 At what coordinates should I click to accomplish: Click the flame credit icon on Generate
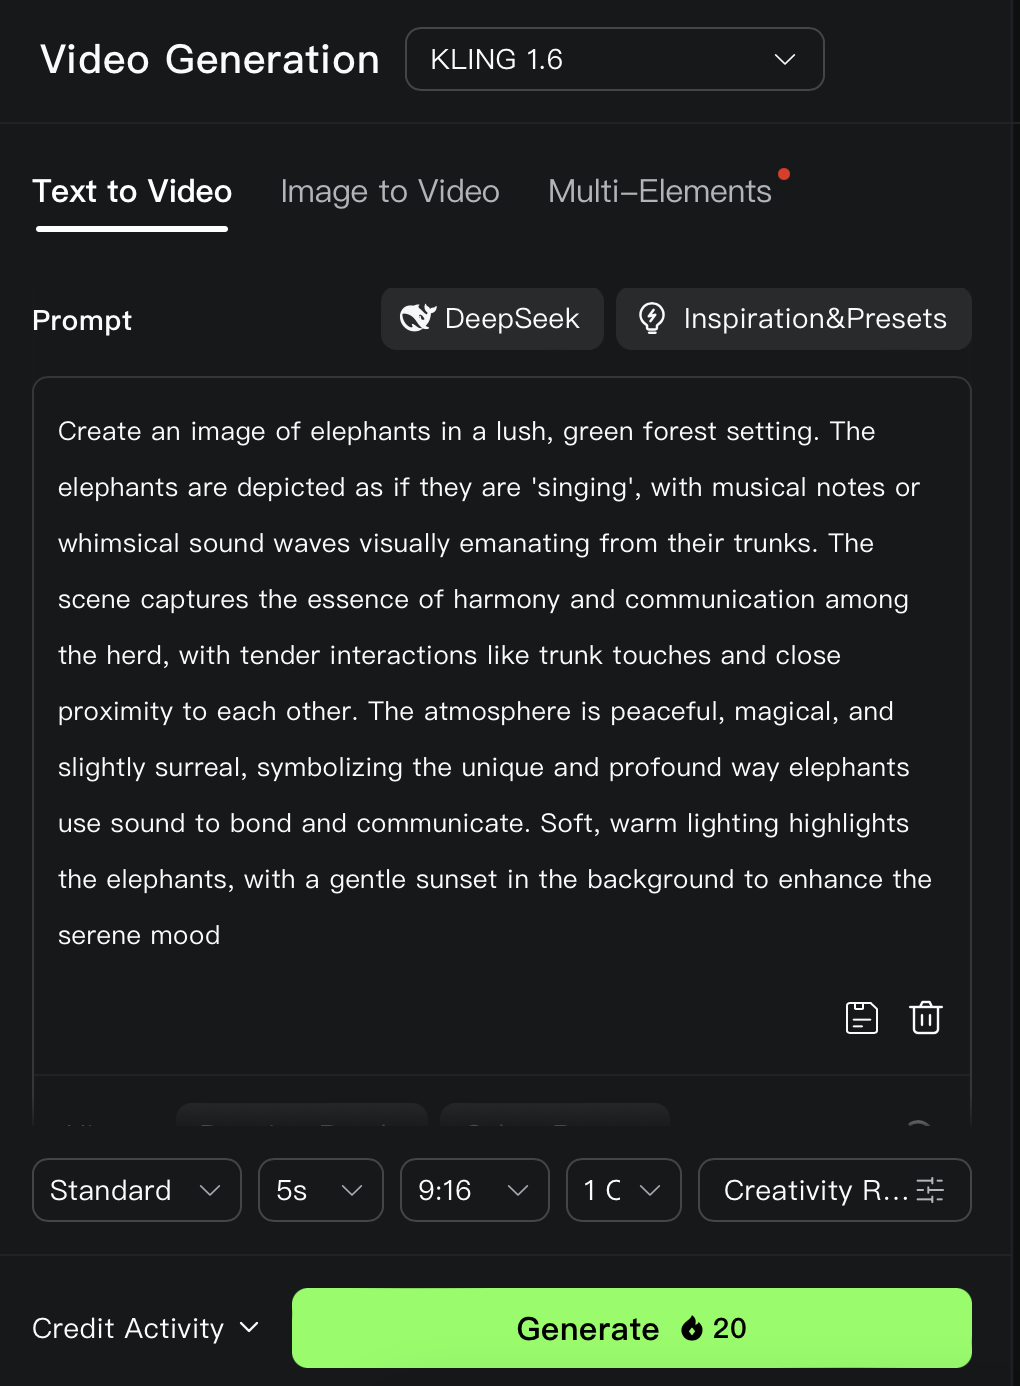[692, 1328]
